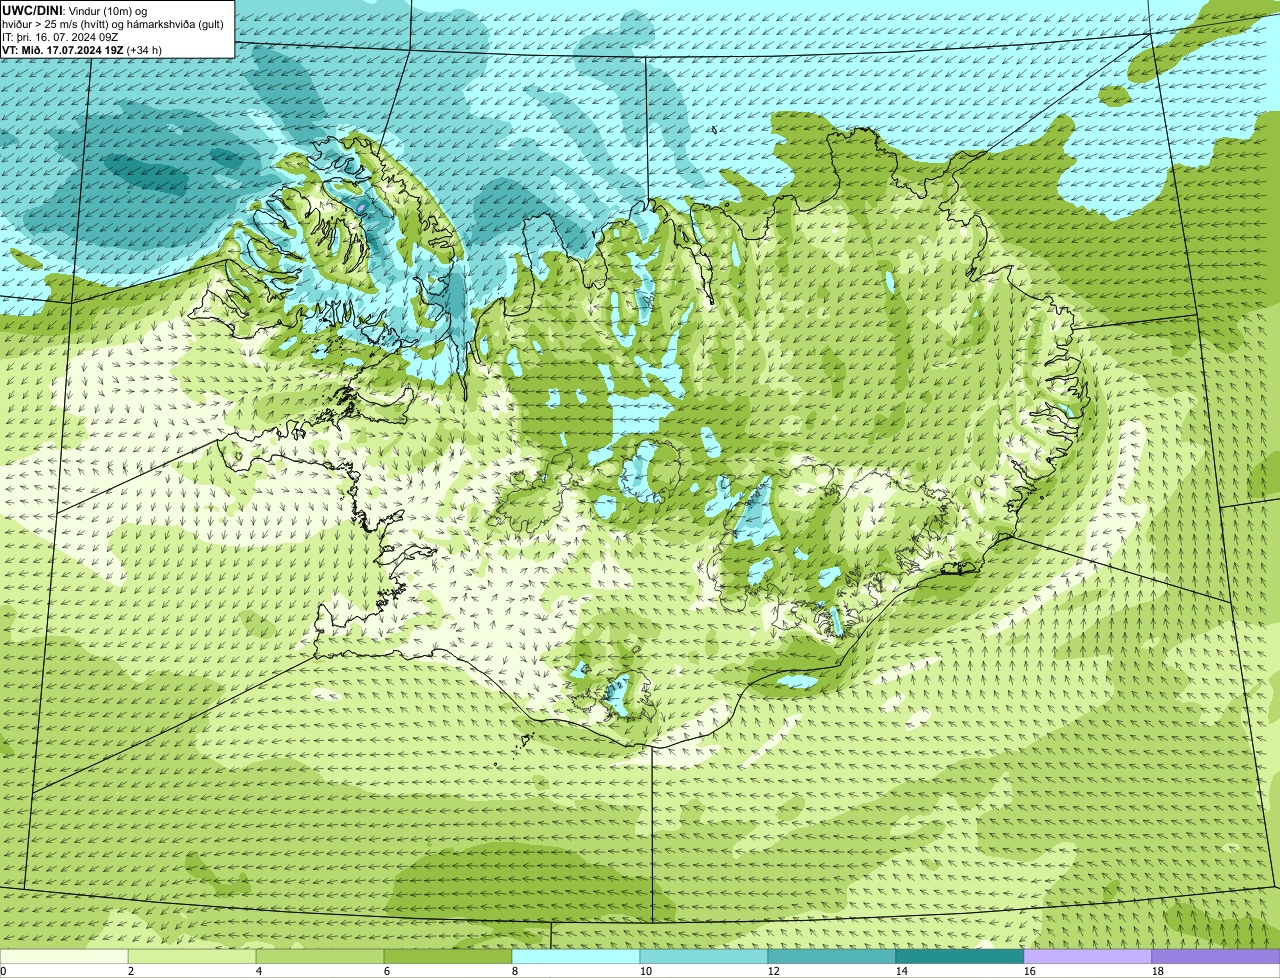Click the 'VT: Mið. 17.07.2024 19Z (+34 h)' line

coord(82,49)
